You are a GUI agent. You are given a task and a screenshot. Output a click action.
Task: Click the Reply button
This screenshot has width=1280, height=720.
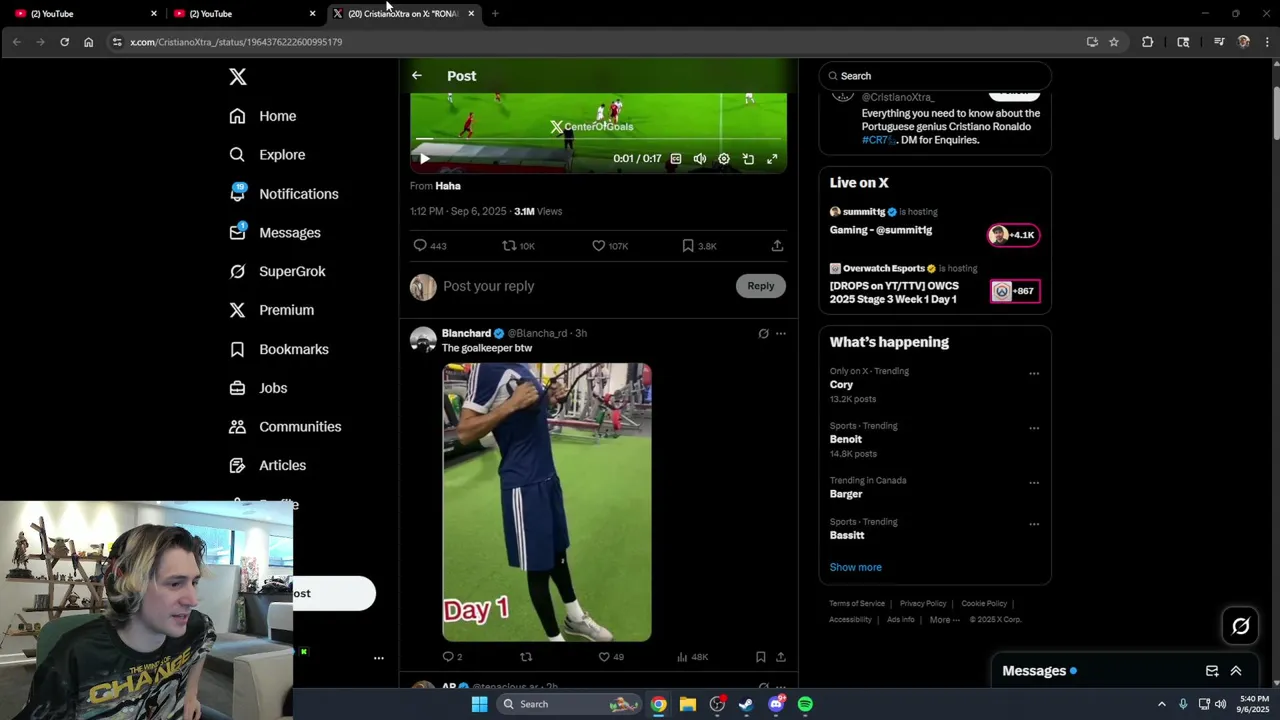point(761,286)
